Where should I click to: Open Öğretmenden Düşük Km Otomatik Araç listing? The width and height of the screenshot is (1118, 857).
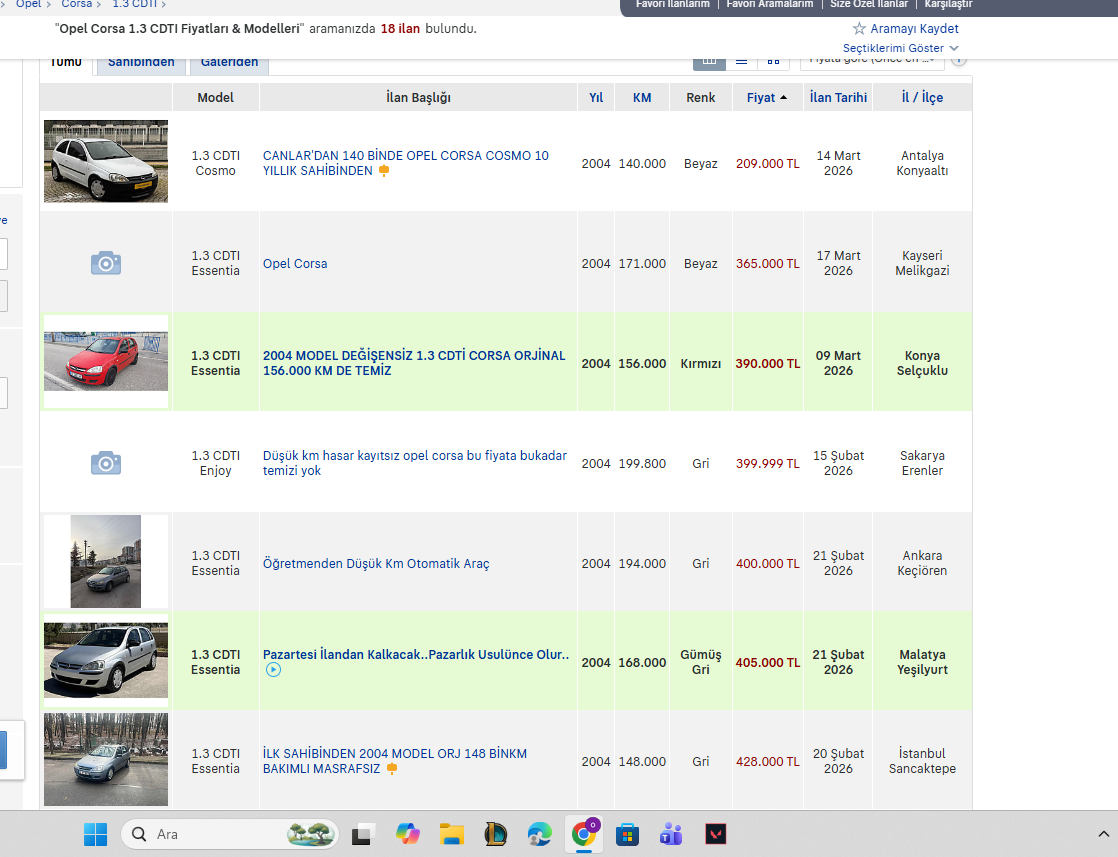tap(376, 563)
